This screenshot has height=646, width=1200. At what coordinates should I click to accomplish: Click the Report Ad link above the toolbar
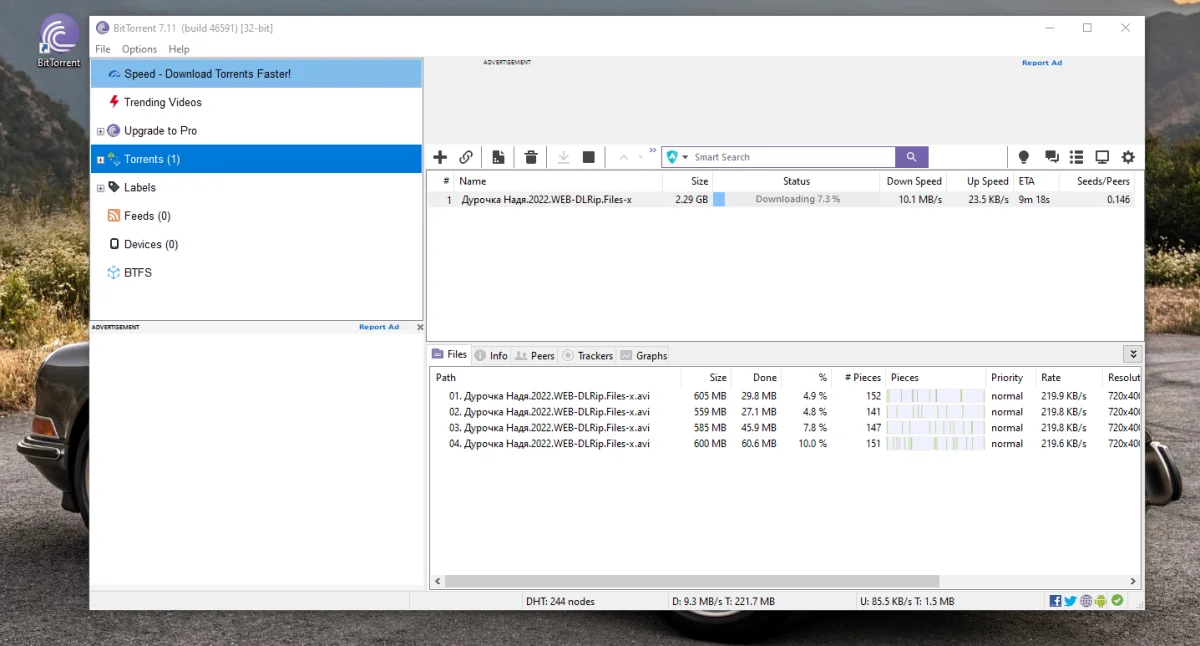click(x=1041, y=63)
